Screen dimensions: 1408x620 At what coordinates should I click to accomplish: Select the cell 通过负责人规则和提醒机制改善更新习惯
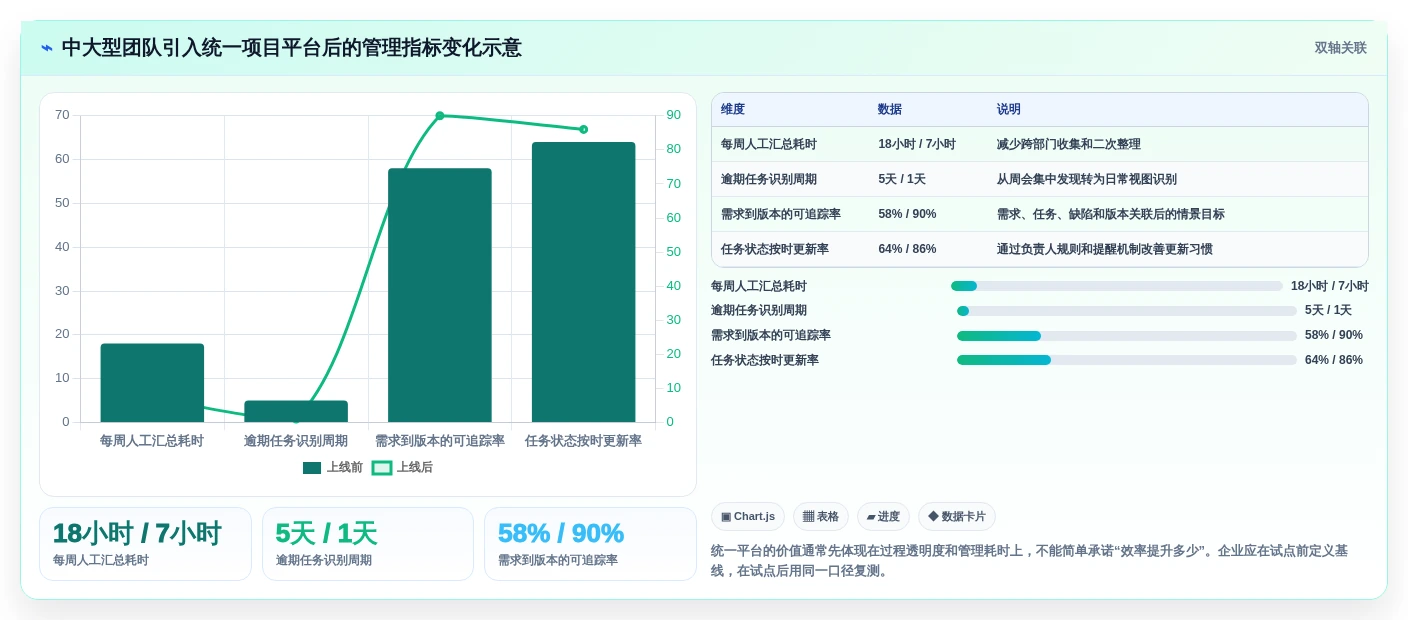(x=1105, y=249)
